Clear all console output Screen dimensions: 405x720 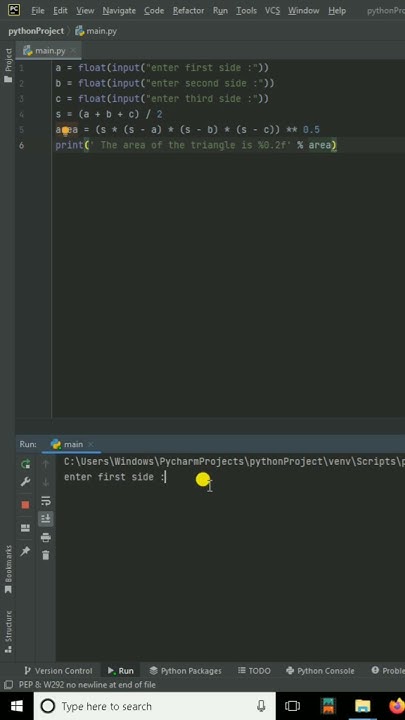(45, 556)
